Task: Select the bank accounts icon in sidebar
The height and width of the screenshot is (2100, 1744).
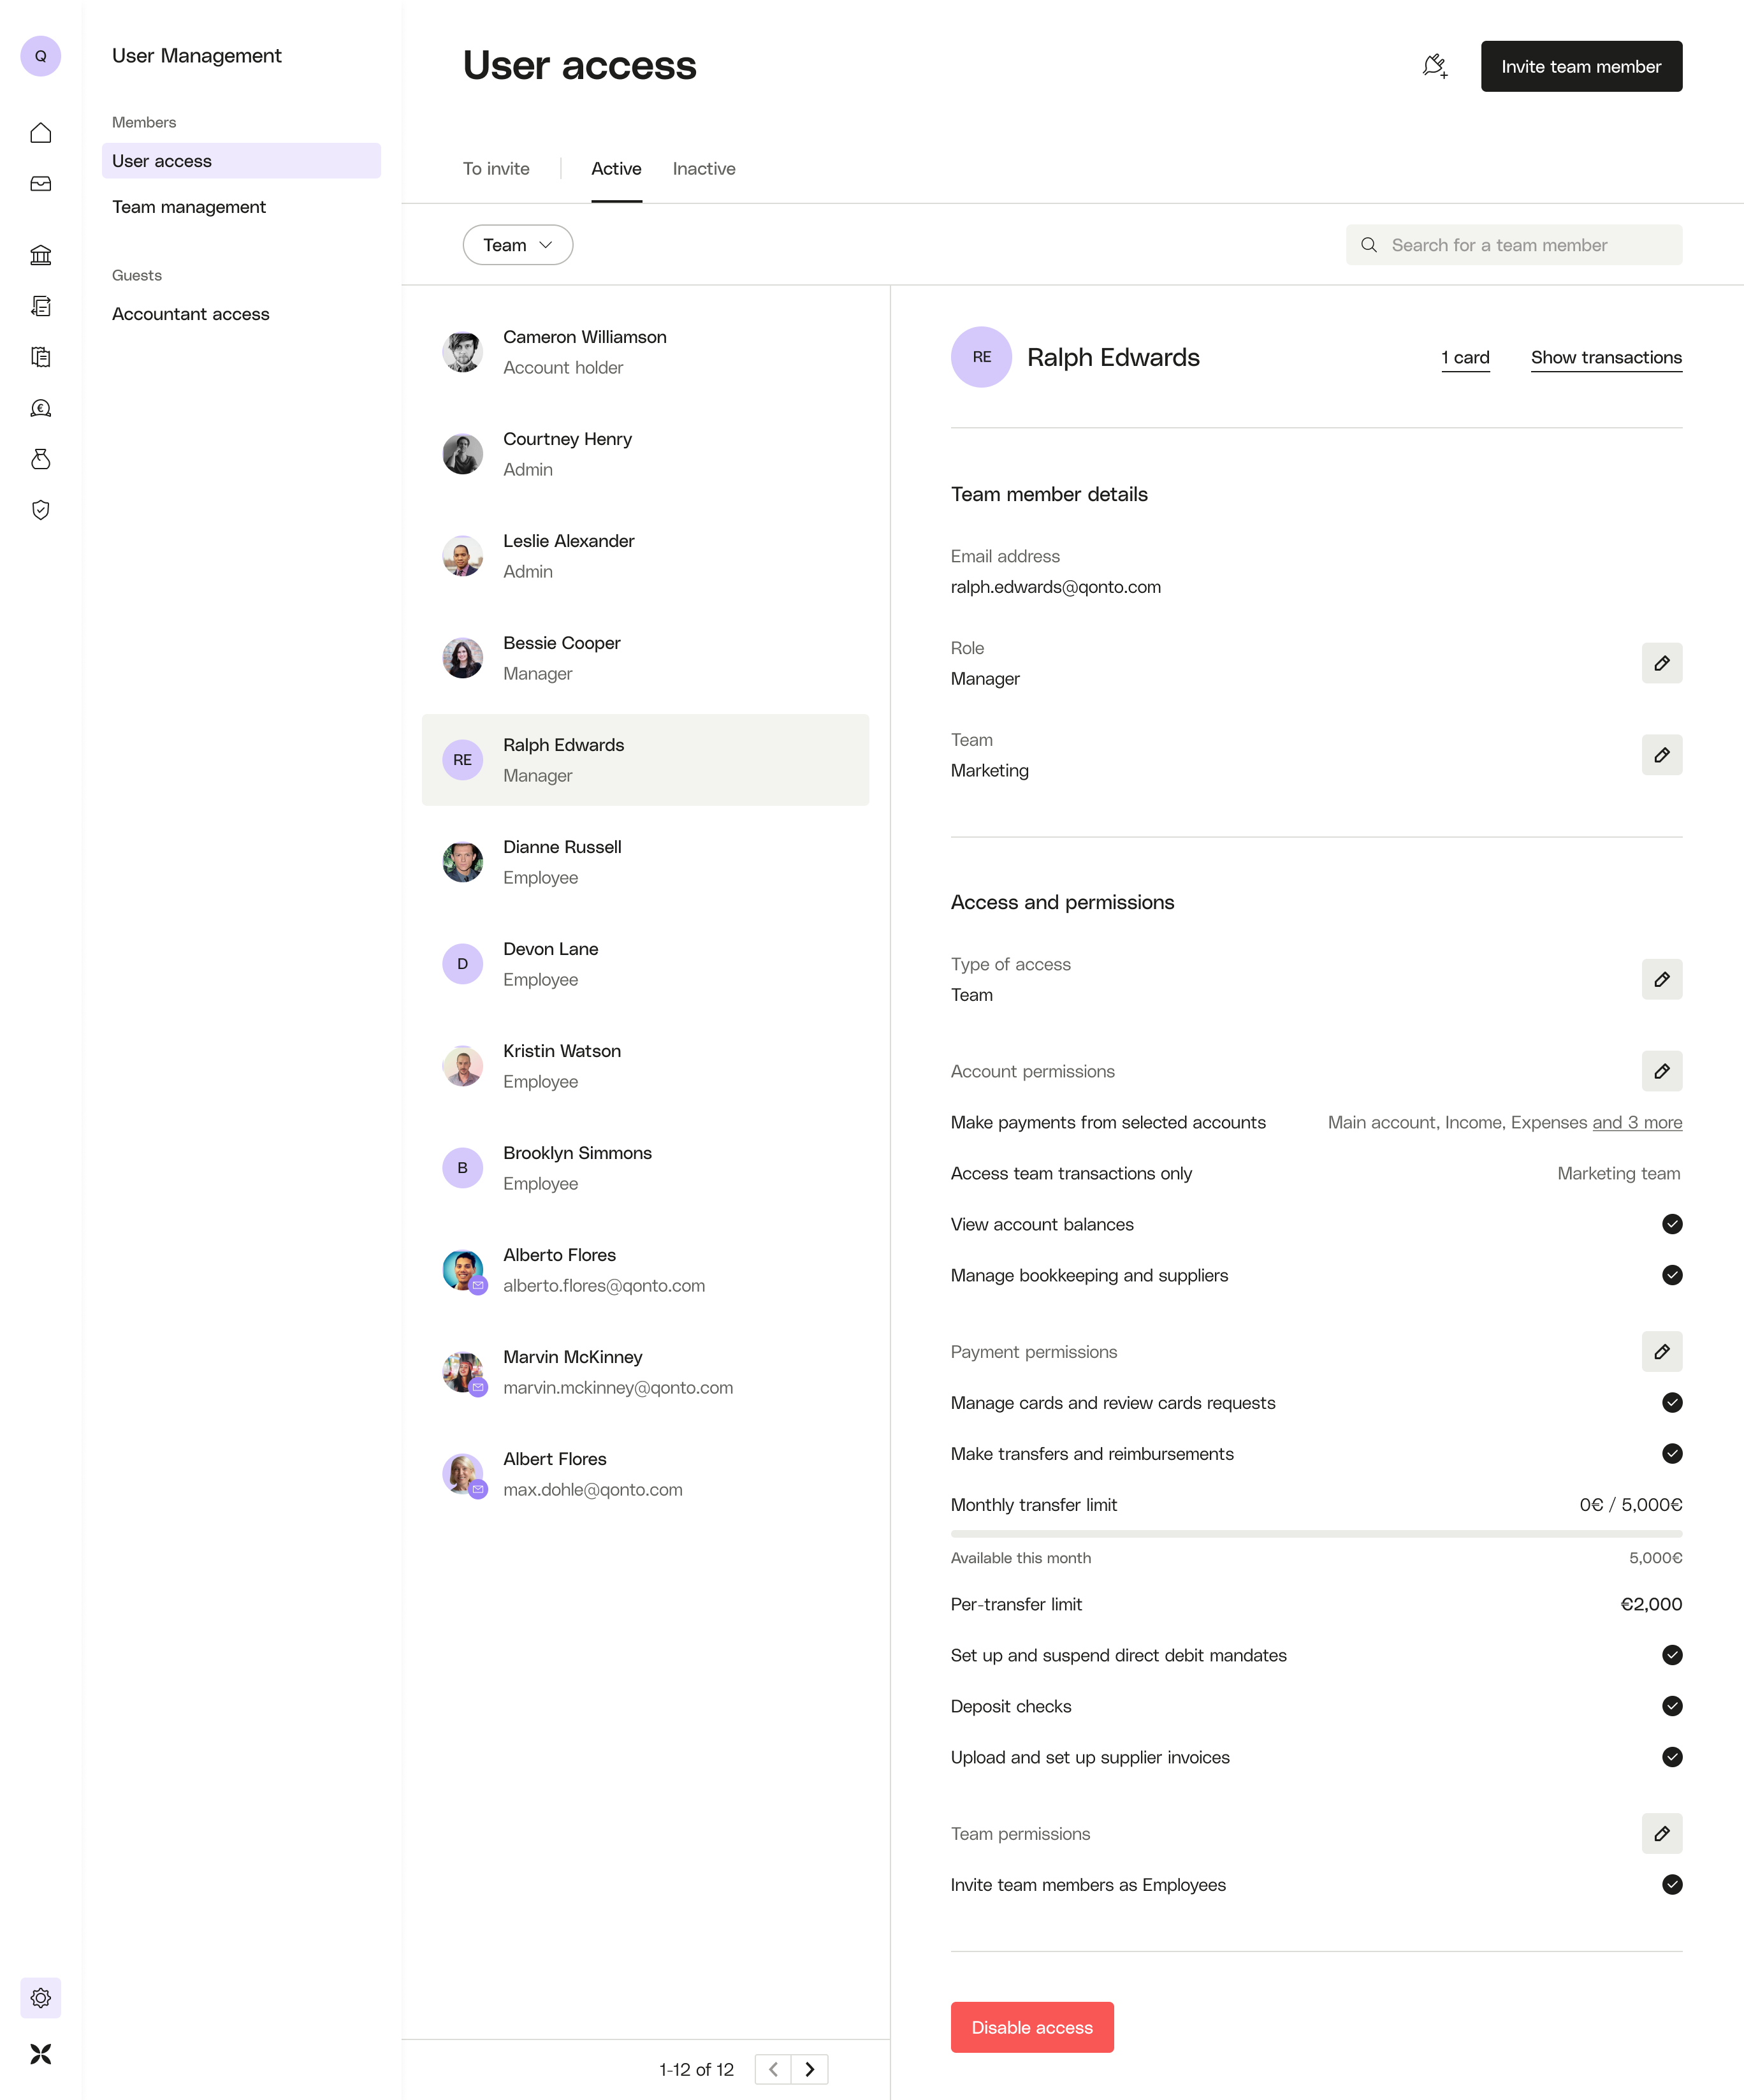Action: click(x=41, y=255)
